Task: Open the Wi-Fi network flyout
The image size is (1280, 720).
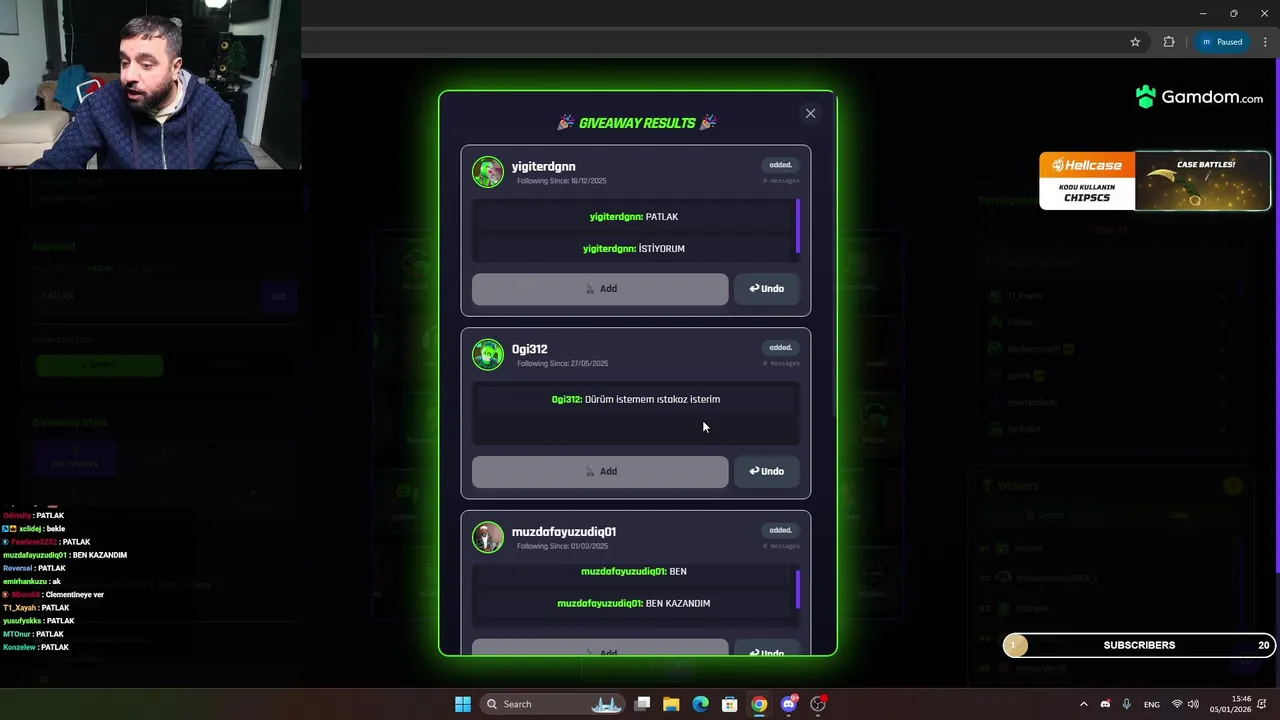Action: pyautogui.click(x=1177, y=704)
